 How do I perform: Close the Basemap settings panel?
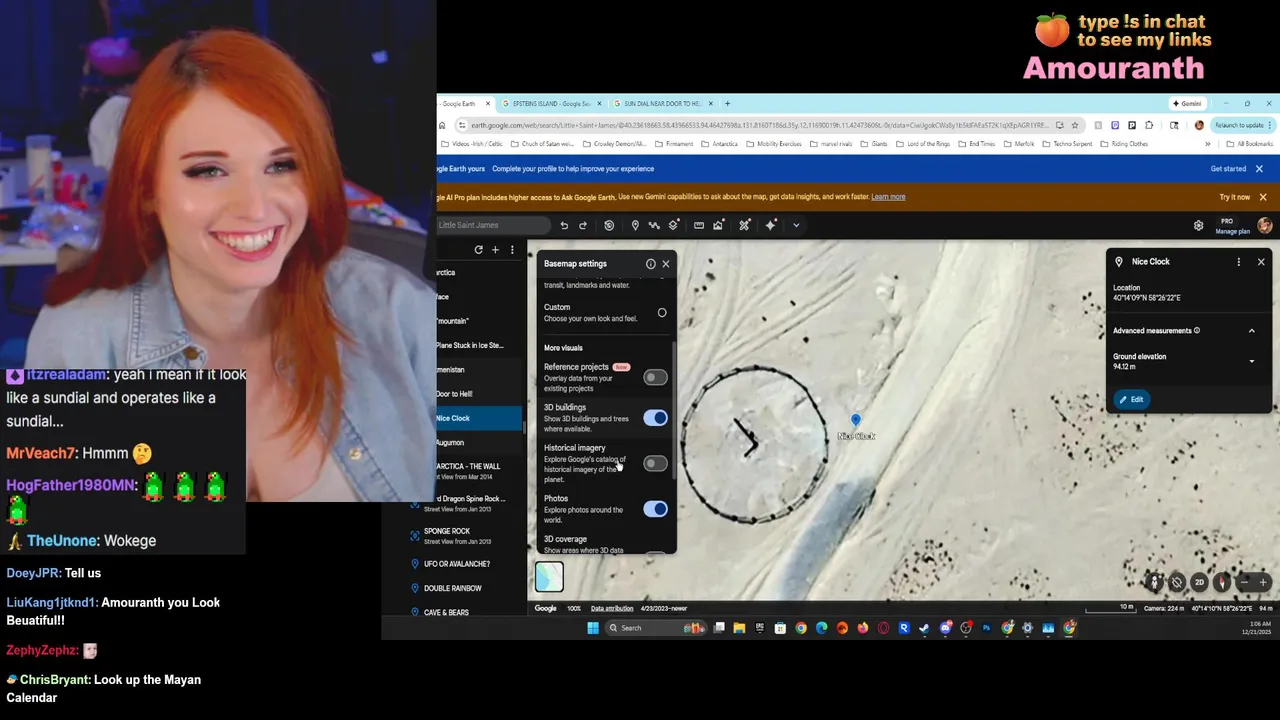point(666,264)
